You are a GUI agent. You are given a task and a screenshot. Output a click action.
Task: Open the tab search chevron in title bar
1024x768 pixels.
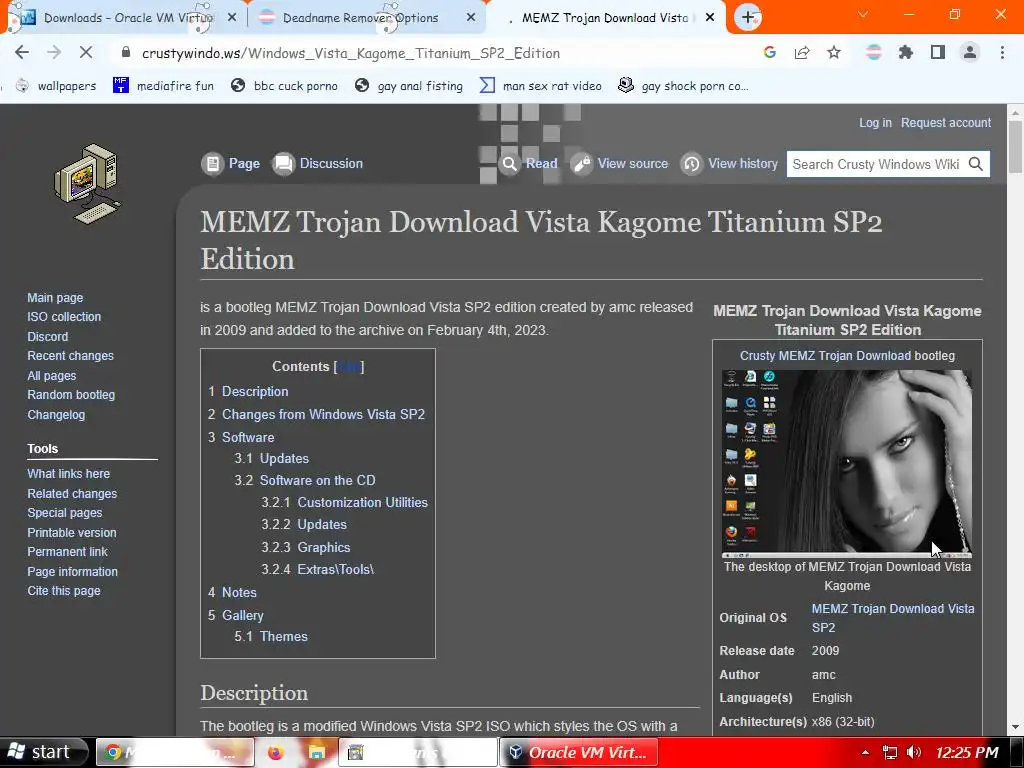coord(863,14)
